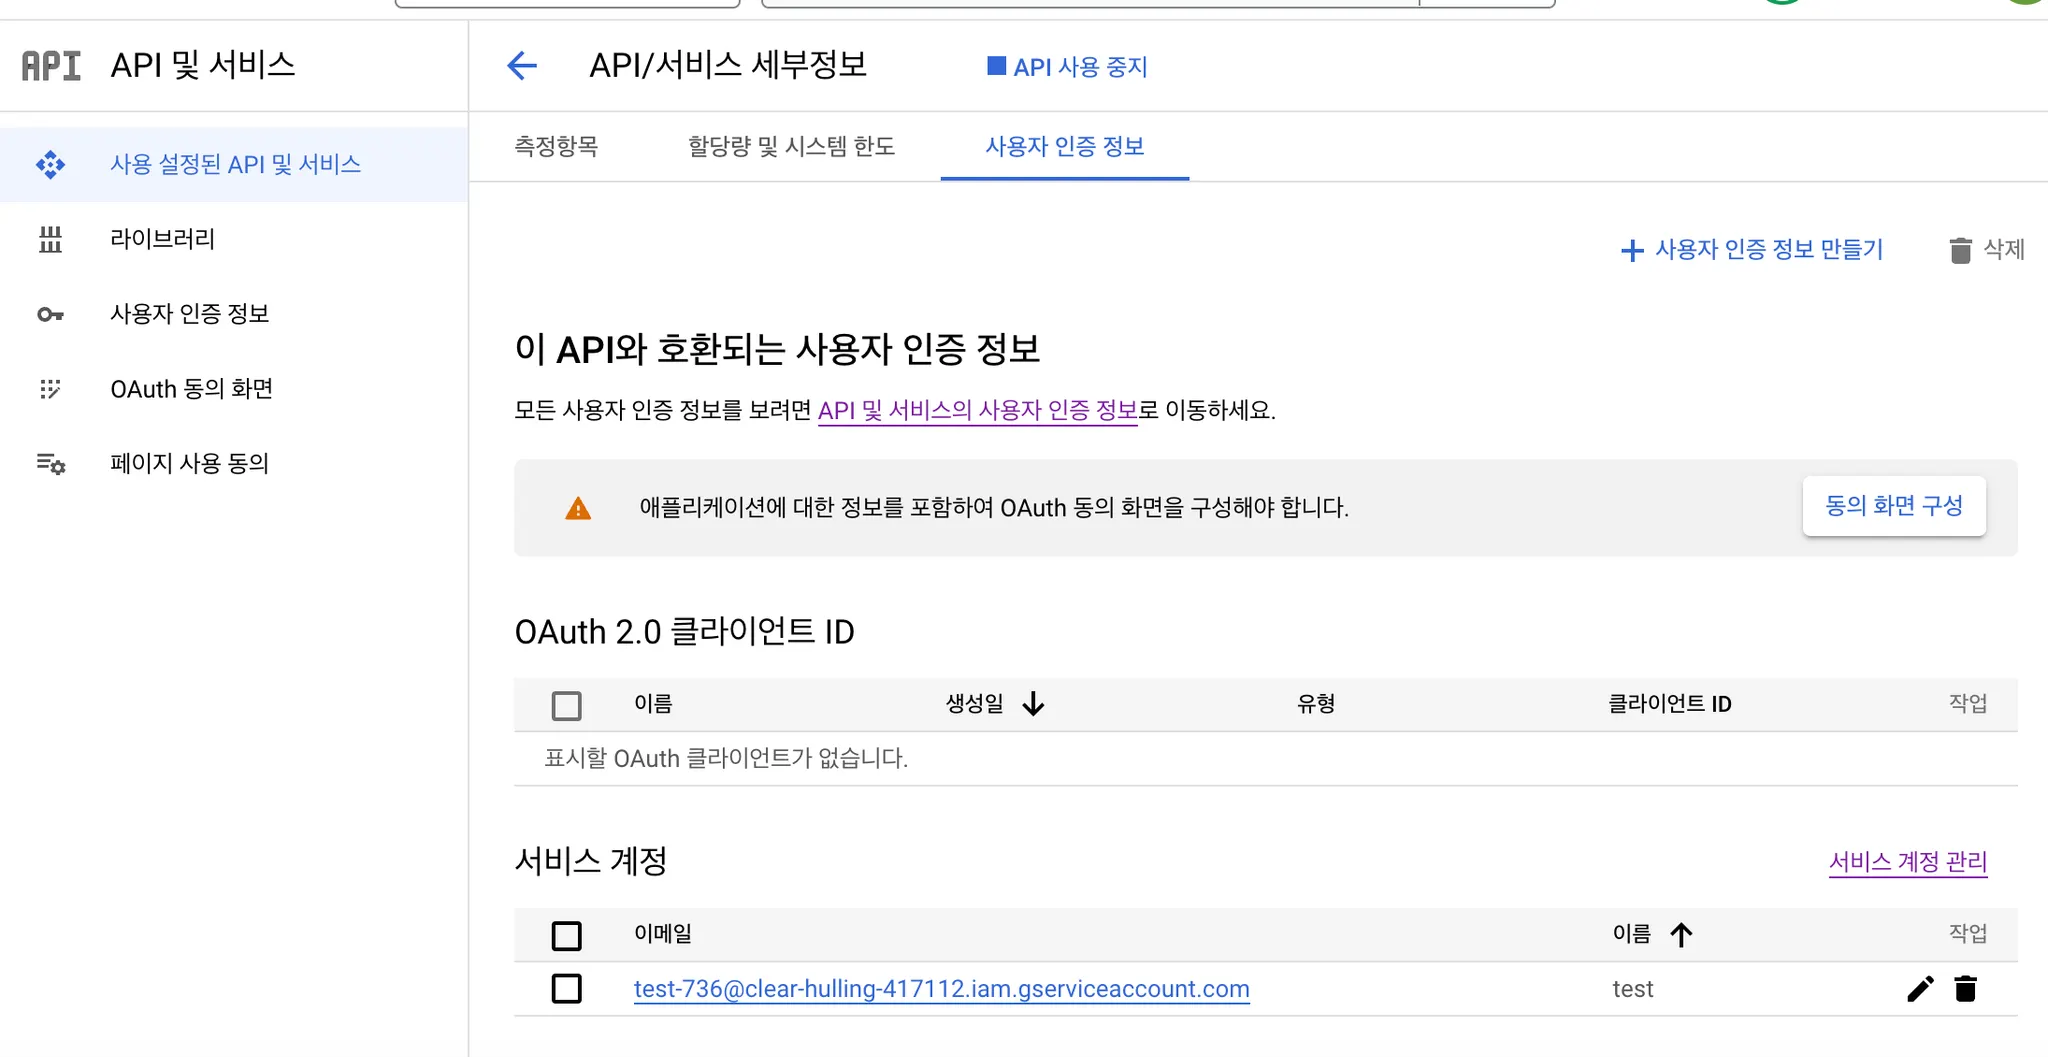Sort service accounts by 이름 up arrow
Image resolution: width=2048 pixels, height=1057 pixels.
click(x=1681, y=934)
